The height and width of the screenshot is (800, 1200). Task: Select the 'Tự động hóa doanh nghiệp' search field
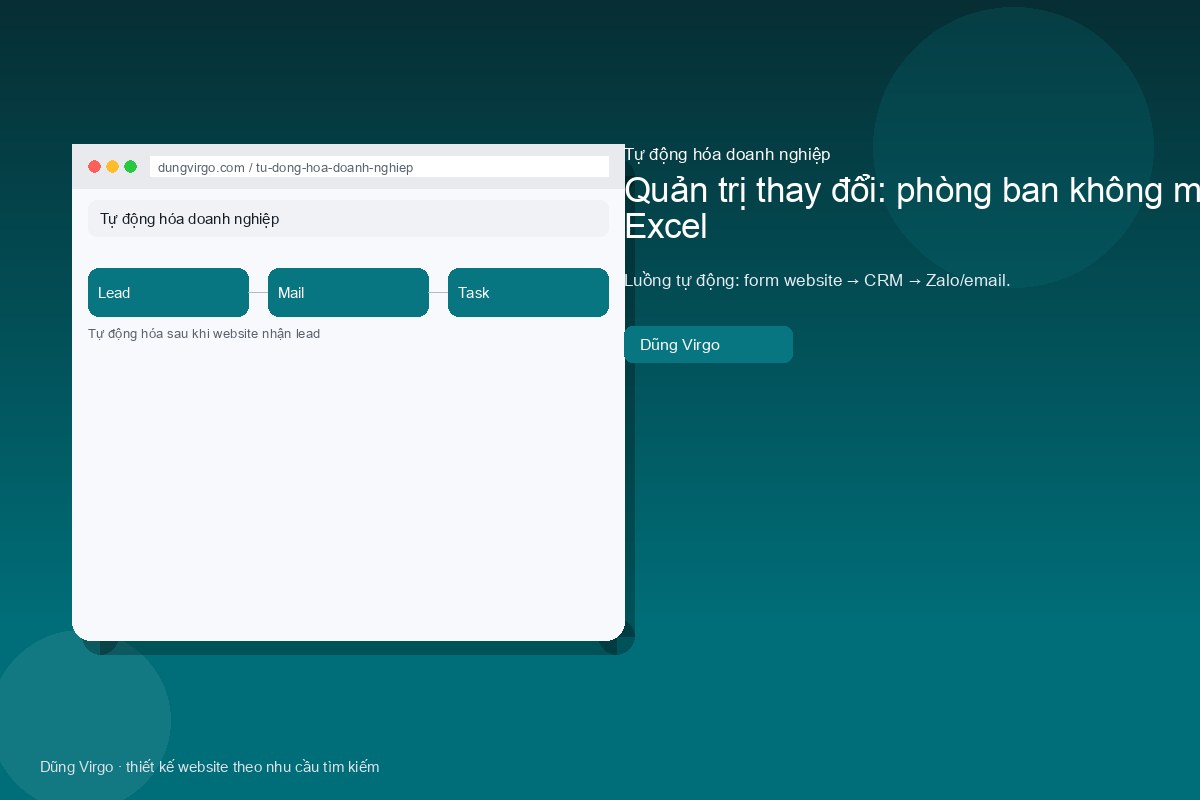point(348,218)
